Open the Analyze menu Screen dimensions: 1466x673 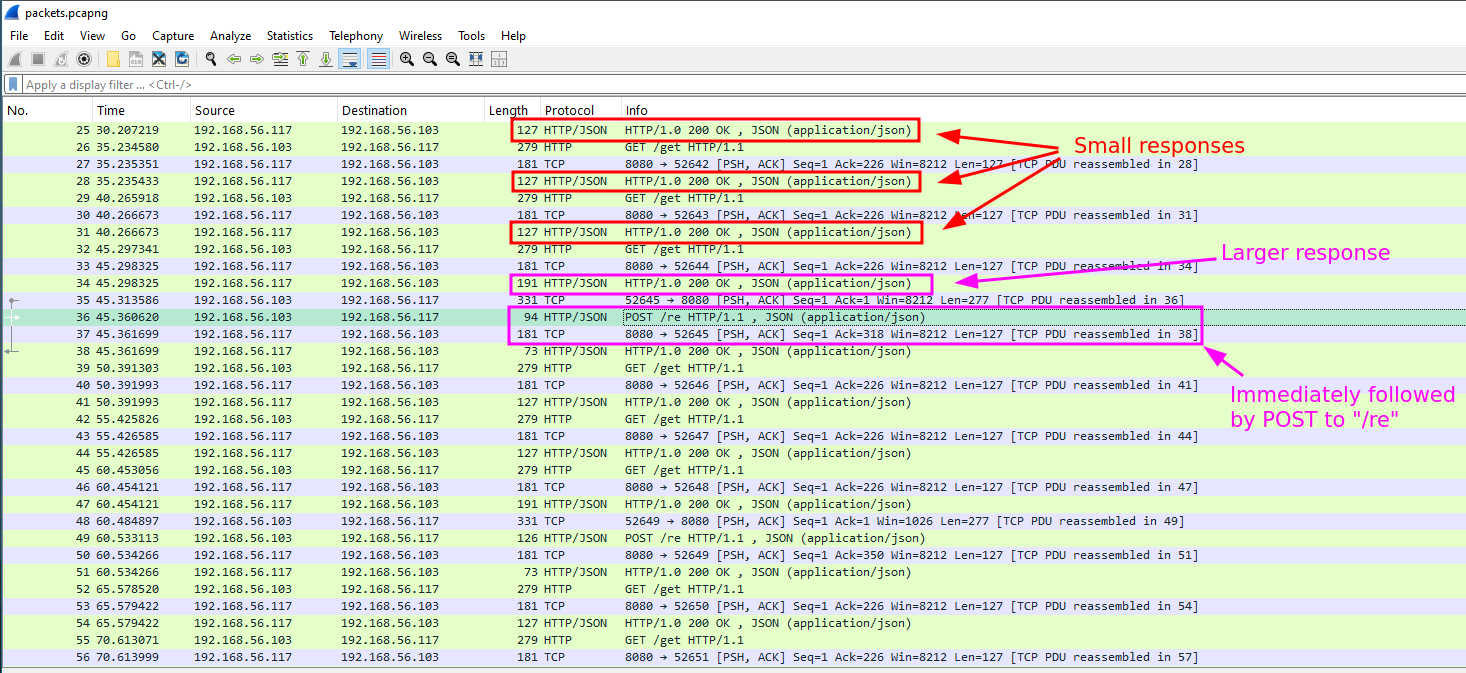230,36
